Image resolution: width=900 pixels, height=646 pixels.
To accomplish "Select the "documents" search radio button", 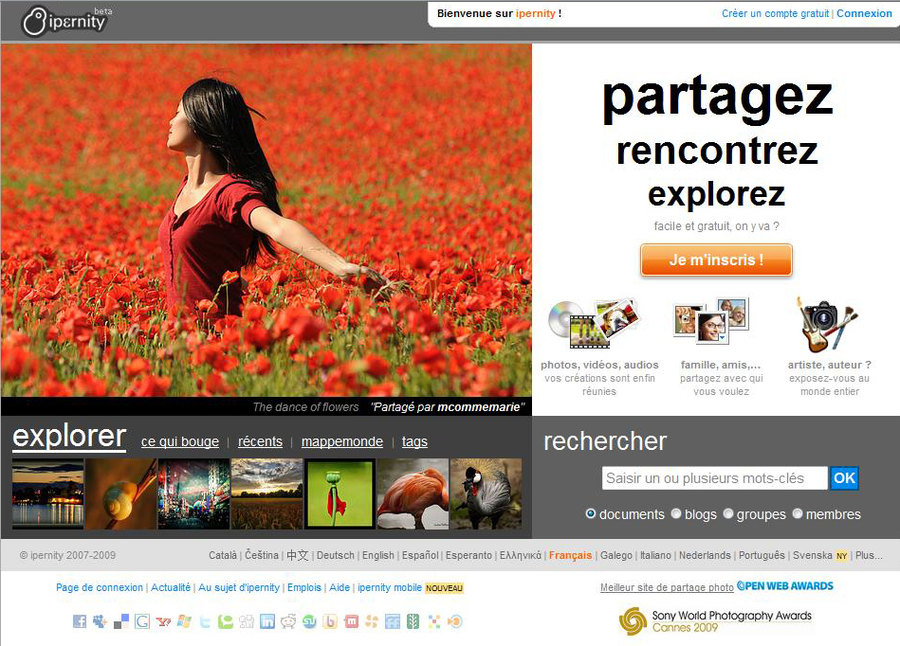I will coord(591,513).
